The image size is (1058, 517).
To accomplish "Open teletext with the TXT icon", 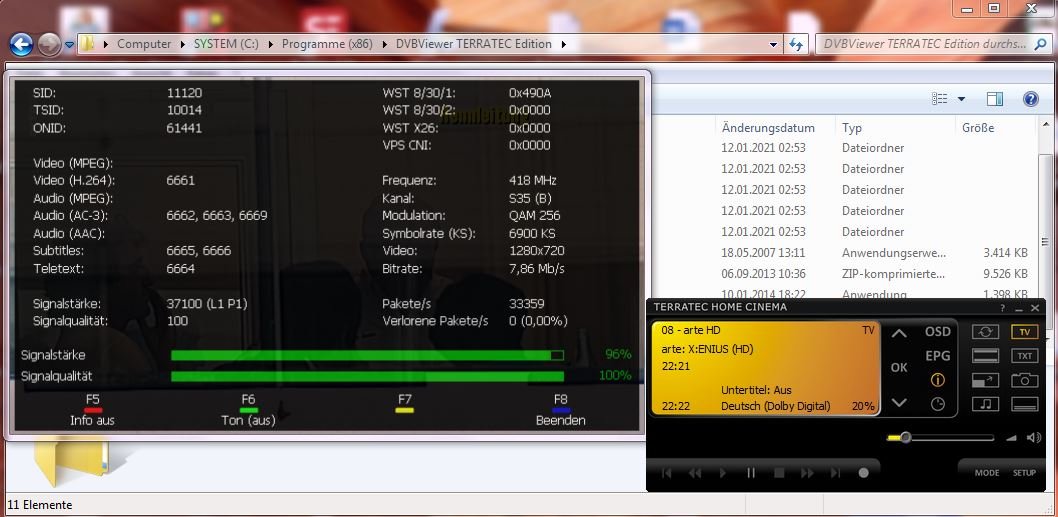I will click(1024, 356).
